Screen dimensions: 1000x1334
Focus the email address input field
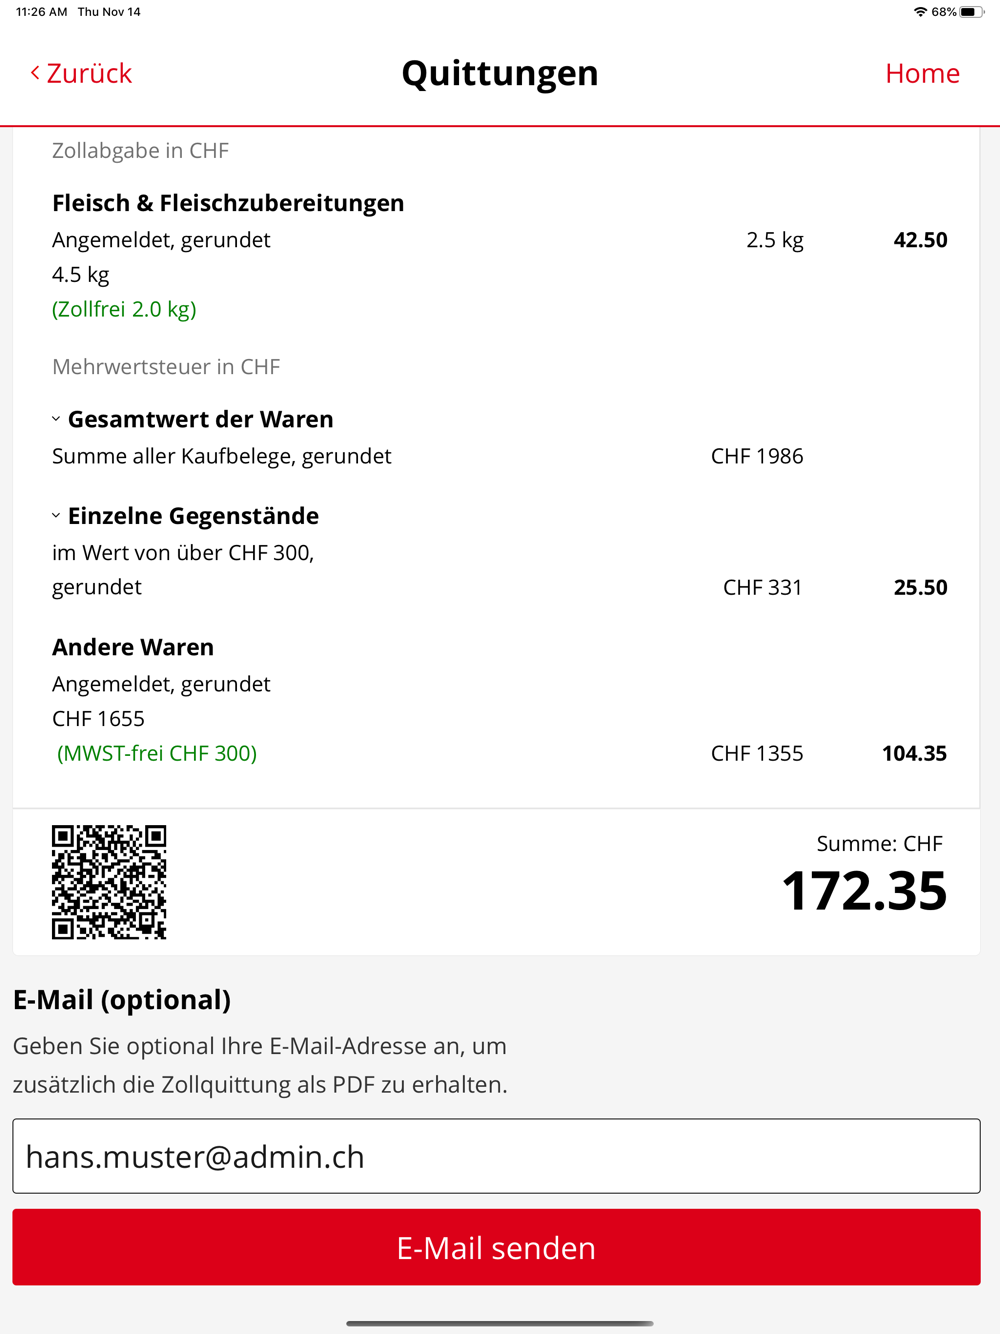click(496, 1156)
